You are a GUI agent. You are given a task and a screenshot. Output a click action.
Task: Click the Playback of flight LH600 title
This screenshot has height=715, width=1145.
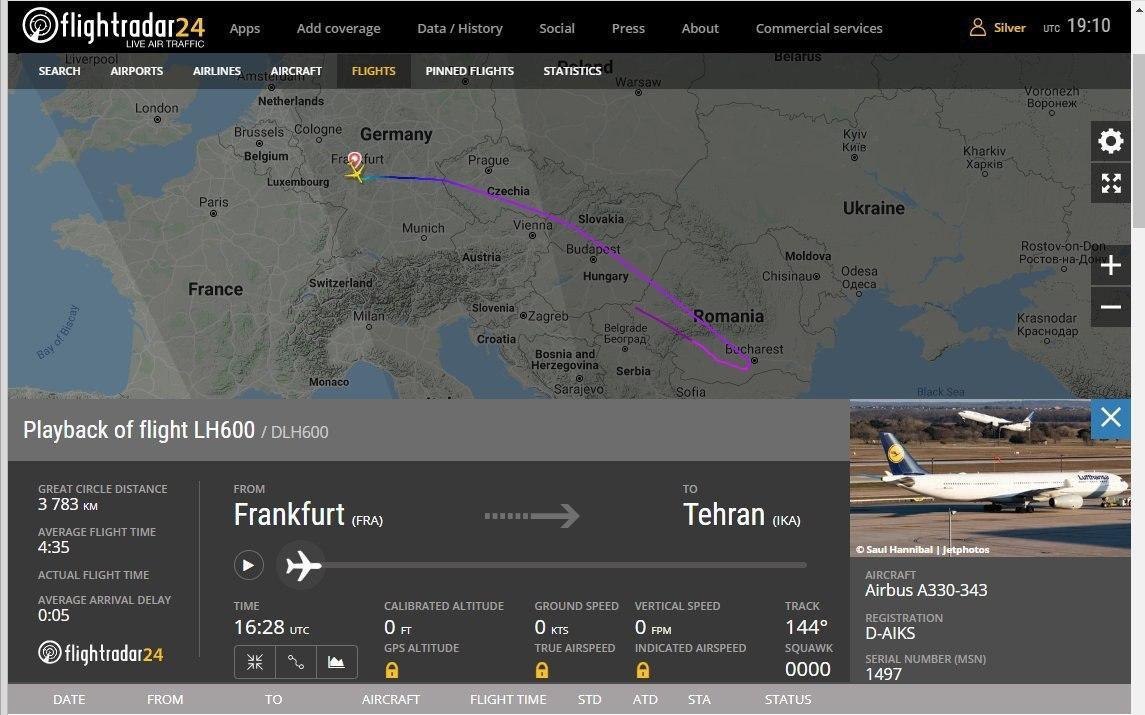point(139,430)
